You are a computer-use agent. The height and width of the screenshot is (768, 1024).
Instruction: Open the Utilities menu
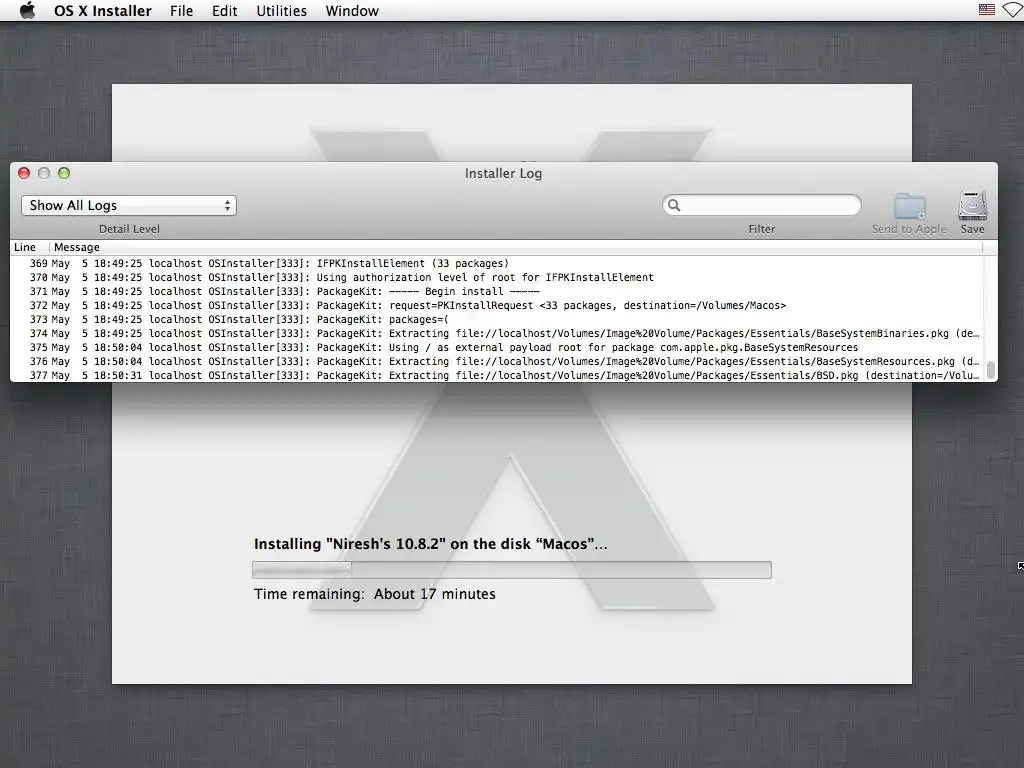point(281,11)
